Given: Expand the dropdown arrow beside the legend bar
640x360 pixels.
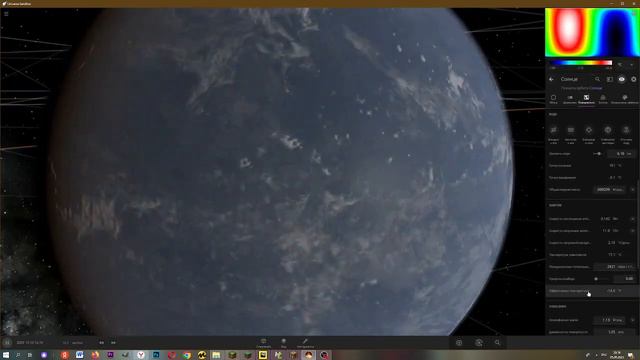Looking at the screenshot, I should tap(632, 64).
